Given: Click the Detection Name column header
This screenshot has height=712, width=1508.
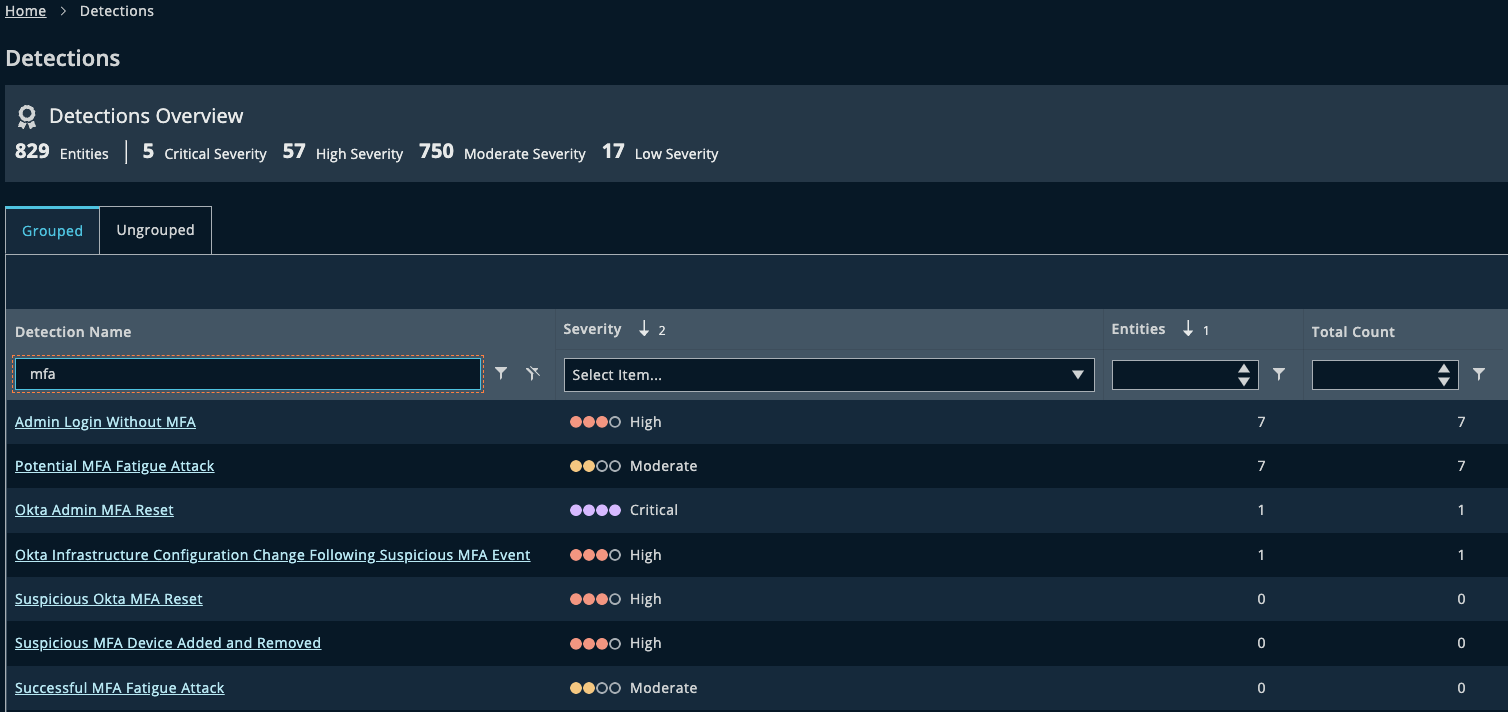Looking at the screenshot, I should (x=73, y=332).
